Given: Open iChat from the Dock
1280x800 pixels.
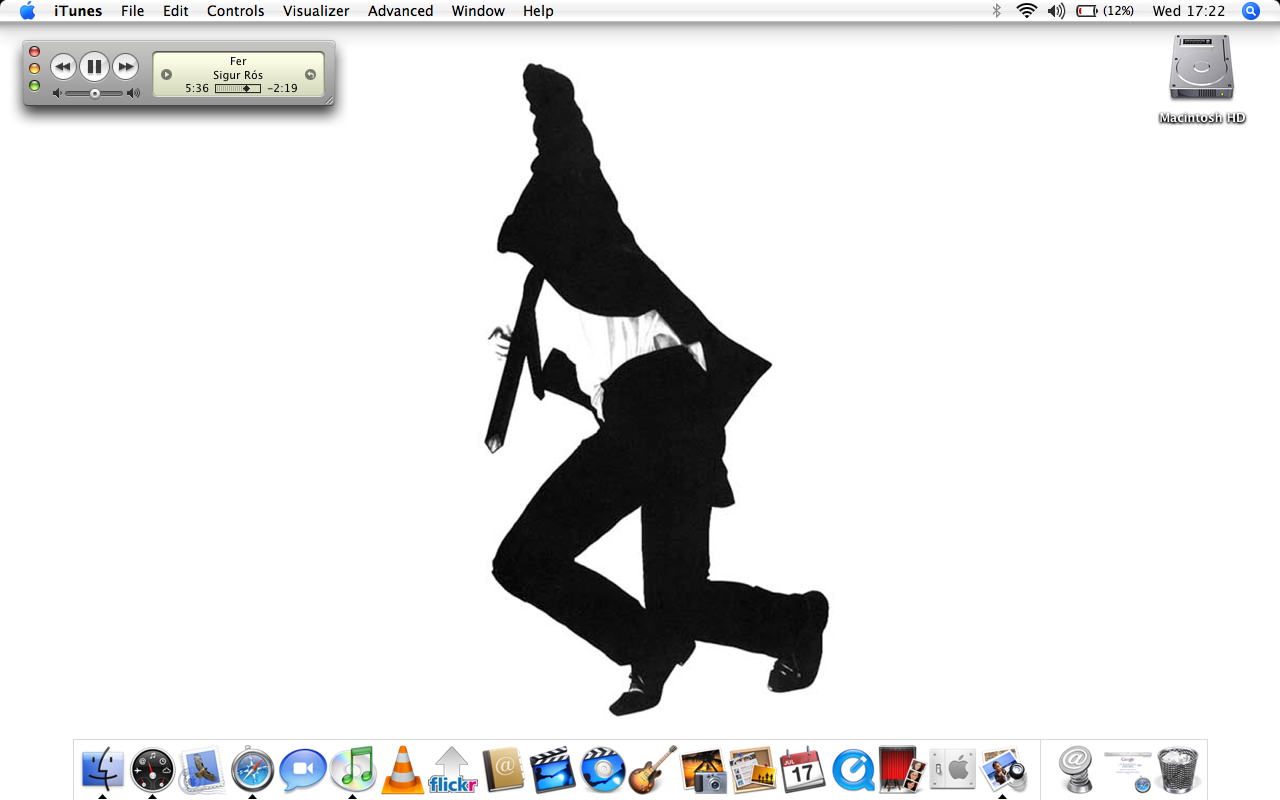Looking at the screenshot, I should coord(302,770).
